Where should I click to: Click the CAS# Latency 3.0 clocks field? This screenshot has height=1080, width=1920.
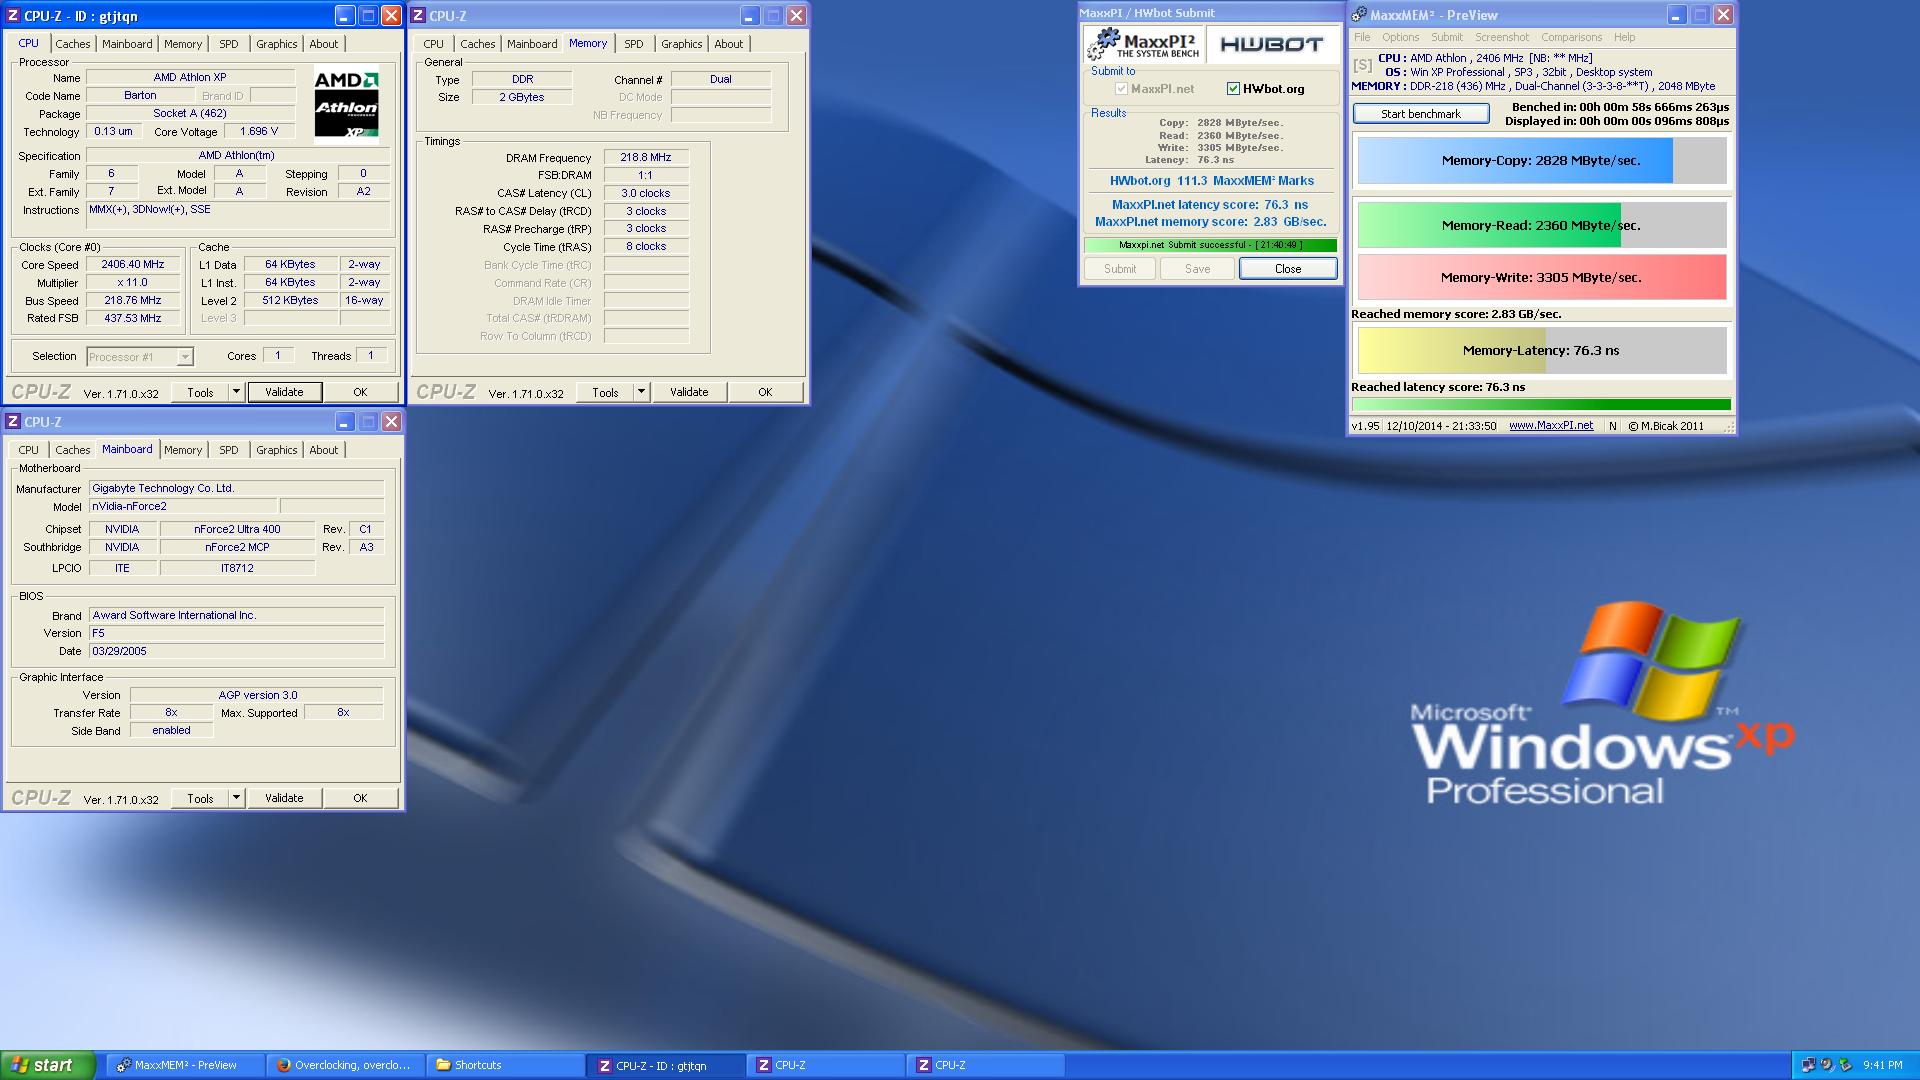click(646, 193)
